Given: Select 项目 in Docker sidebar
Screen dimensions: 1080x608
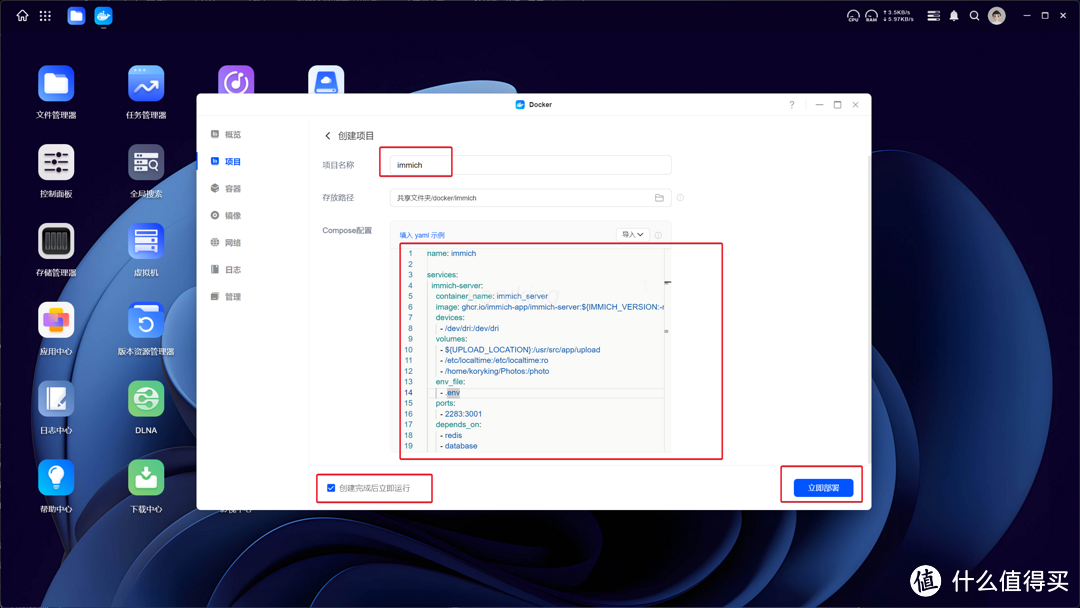Looking at the screenshot, I should click(x=233, y=161).
